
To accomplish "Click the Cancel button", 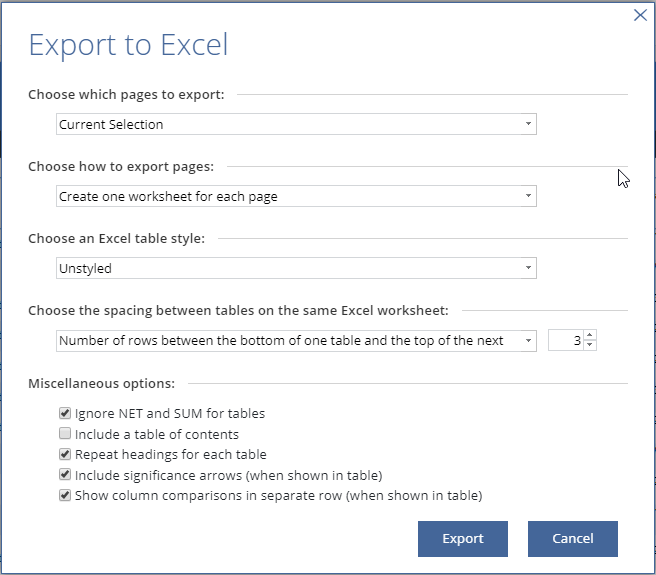I will click(x=572, y=538).
